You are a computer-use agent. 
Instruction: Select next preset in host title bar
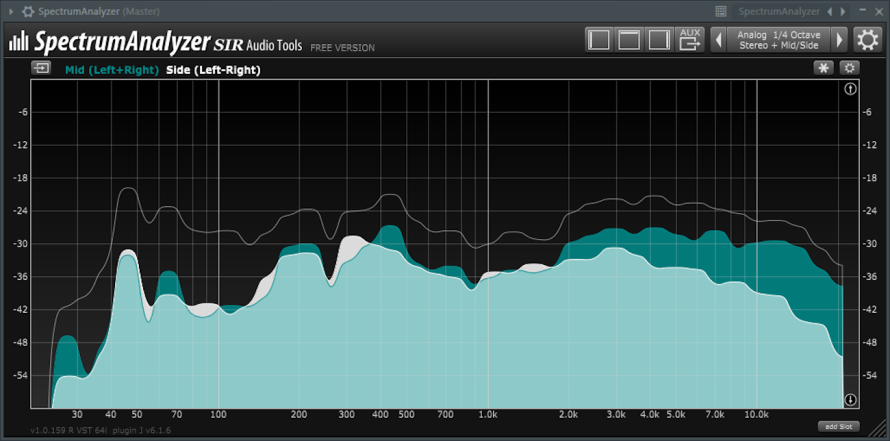[843, 11]
